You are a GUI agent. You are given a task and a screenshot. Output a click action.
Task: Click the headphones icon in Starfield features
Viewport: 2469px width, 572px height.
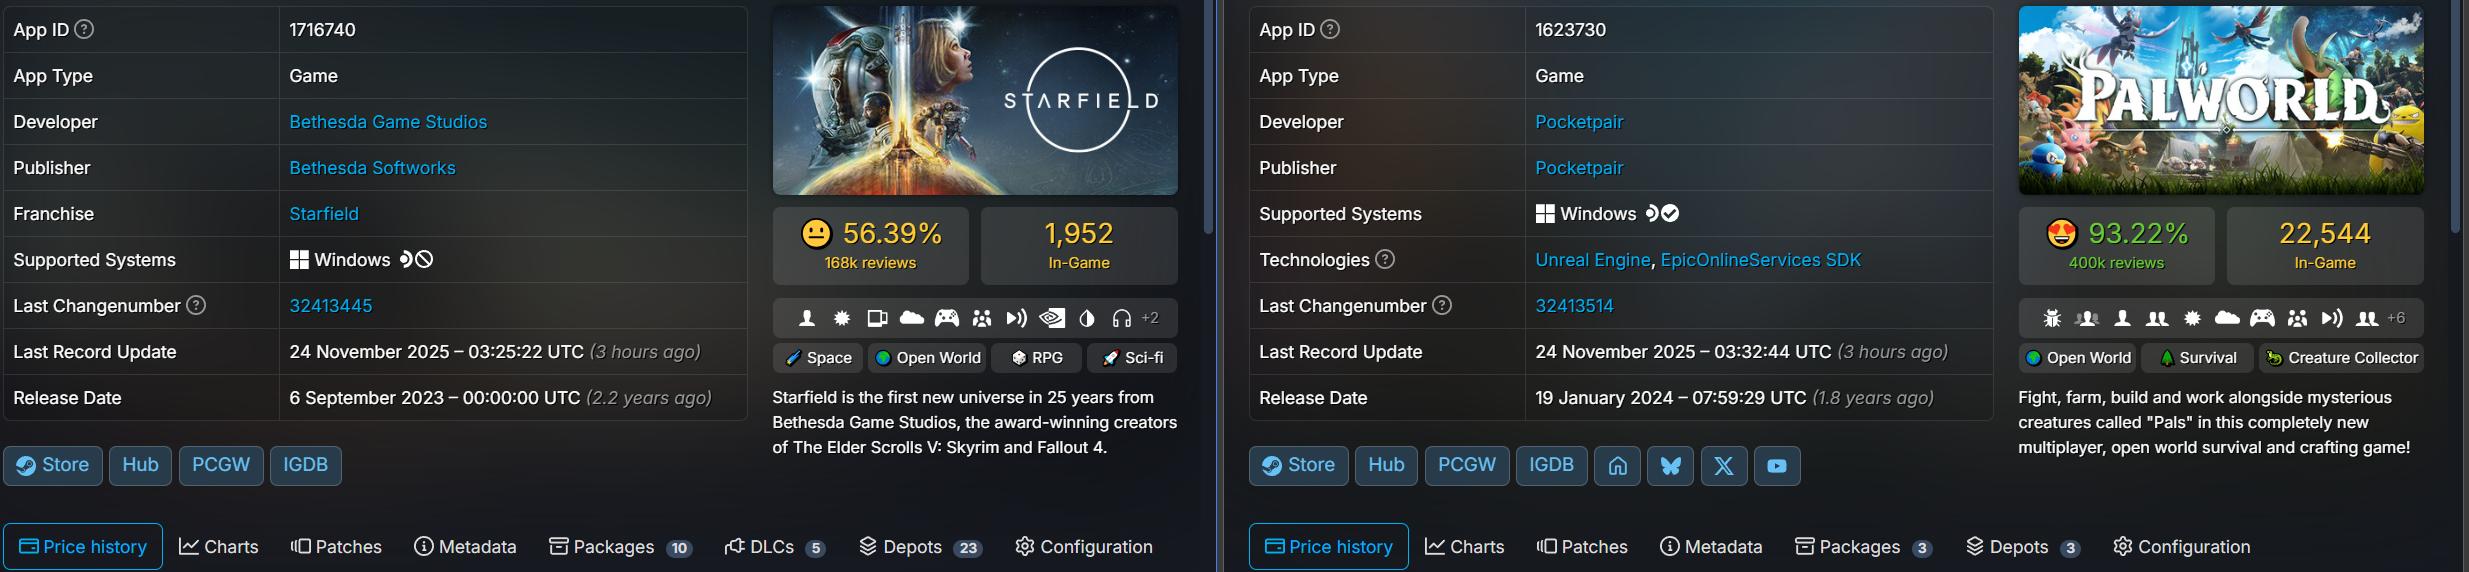pyautogui.click(x=1122, y=318)
